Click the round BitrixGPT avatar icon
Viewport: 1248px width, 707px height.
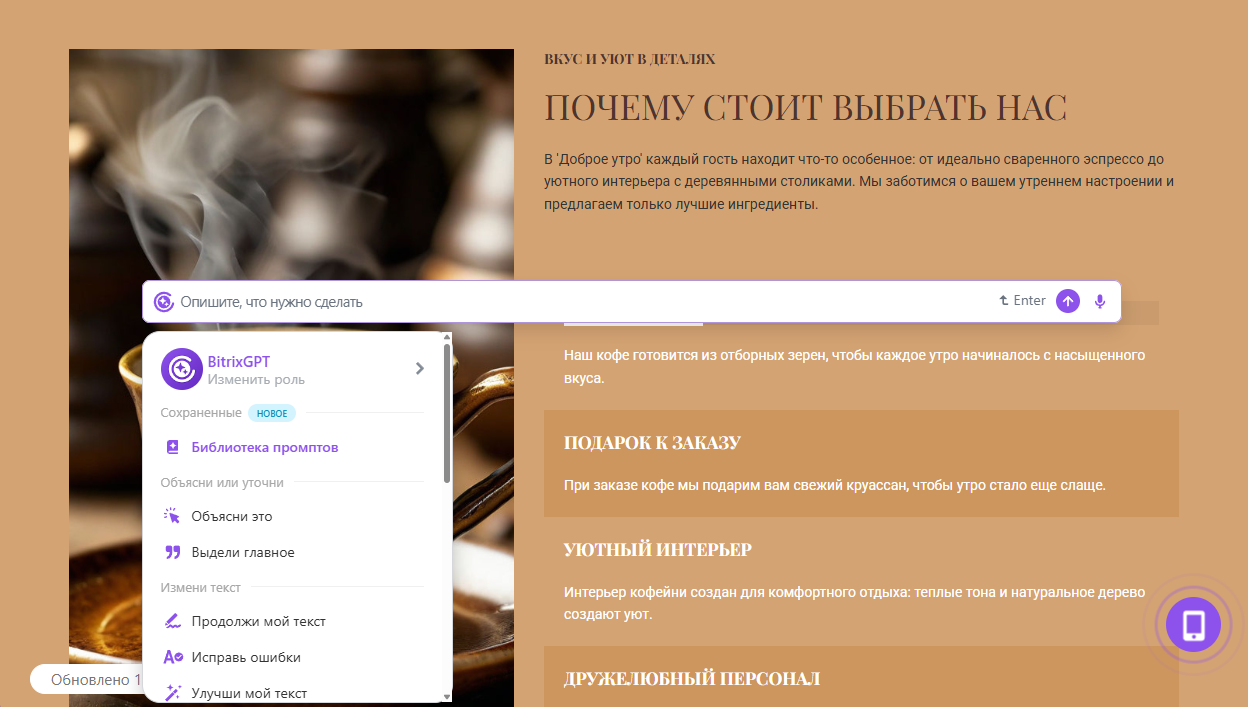(x=182, y=369)
